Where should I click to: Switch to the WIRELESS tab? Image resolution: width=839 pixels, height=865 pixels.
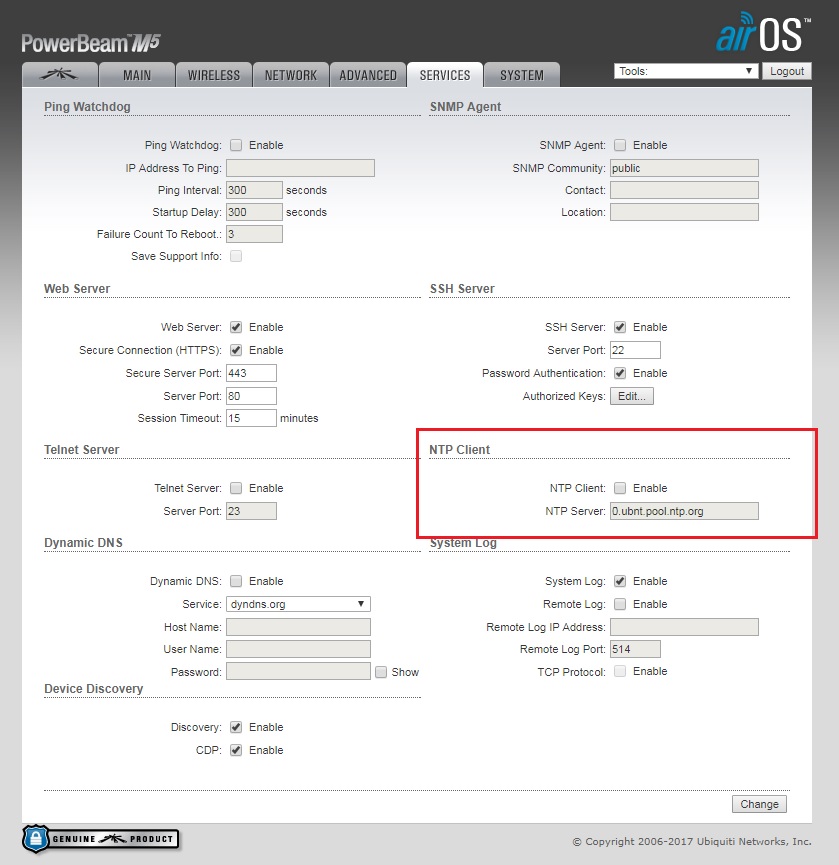[x=213, y=75]
